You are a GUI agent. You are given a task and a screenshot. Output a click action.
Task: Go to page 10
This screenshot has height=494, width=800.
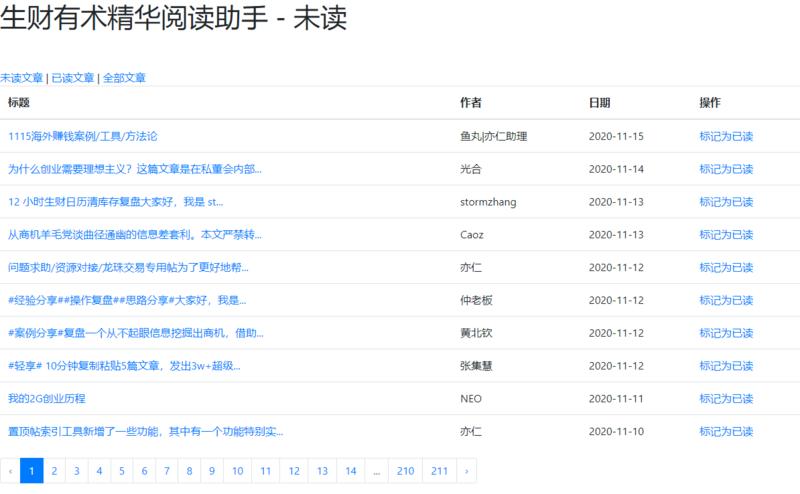[237, 471]
